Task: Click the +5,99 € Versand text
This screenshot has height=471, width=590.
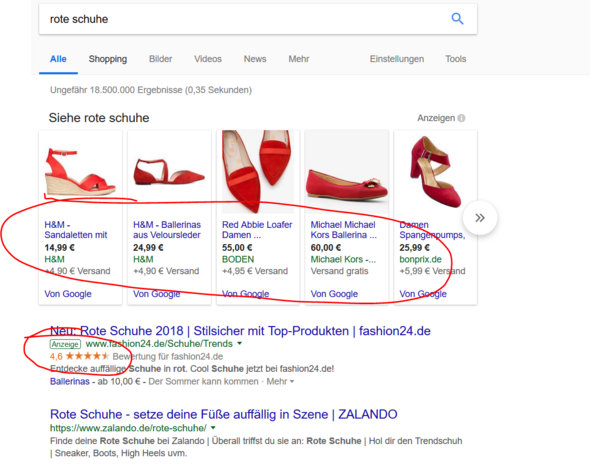Action: [432, 271]
